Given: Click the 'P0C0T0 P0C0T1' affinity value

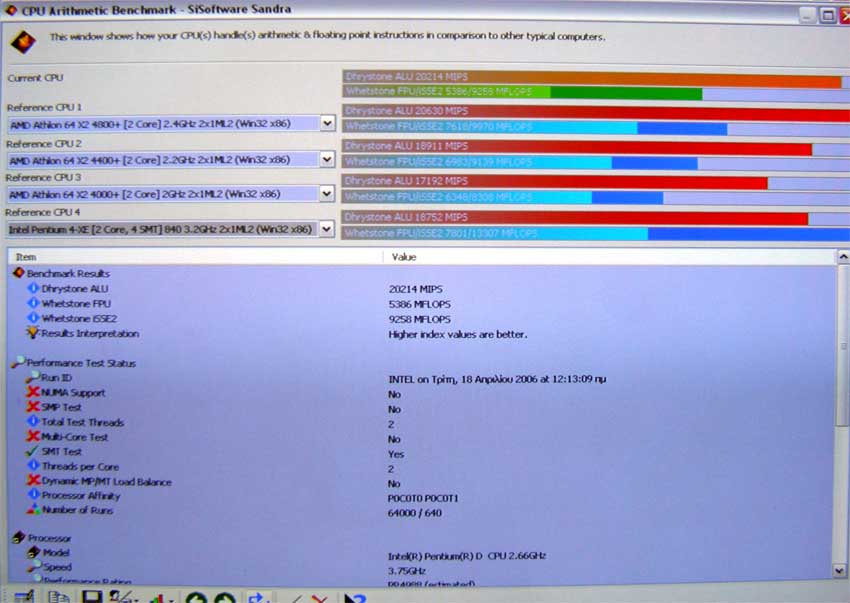Looking at the screenshot, I should (x=423, y=498).
